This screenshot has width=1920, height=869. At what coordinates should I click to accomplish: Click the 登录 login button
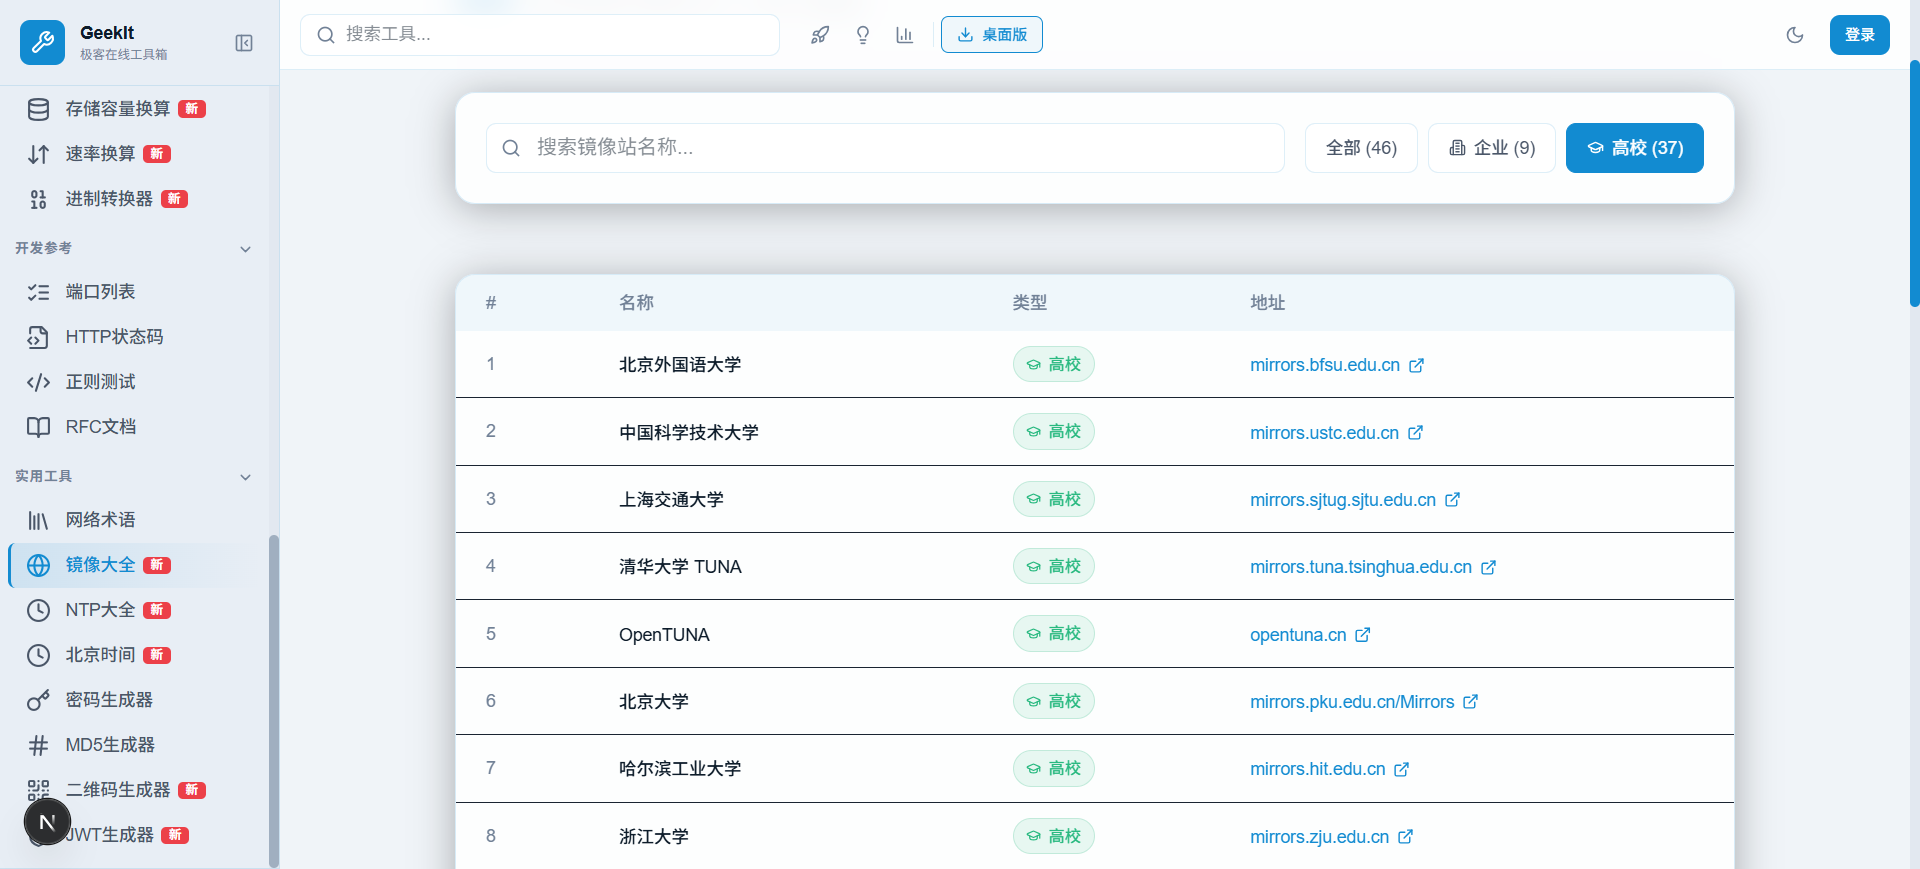pyautogui.click(x=1860, y=35)
